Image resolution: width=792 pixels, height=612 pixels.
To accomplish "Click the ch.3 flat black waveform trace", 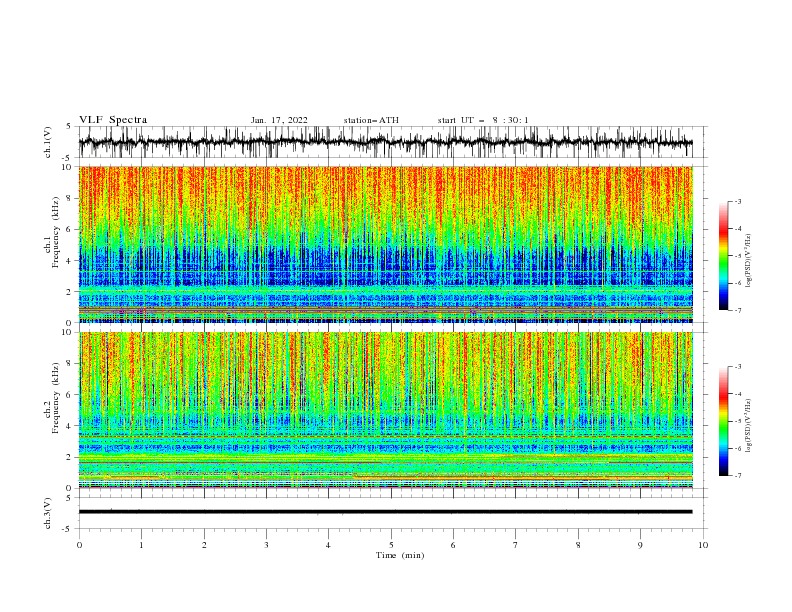I will coord(385,512).
